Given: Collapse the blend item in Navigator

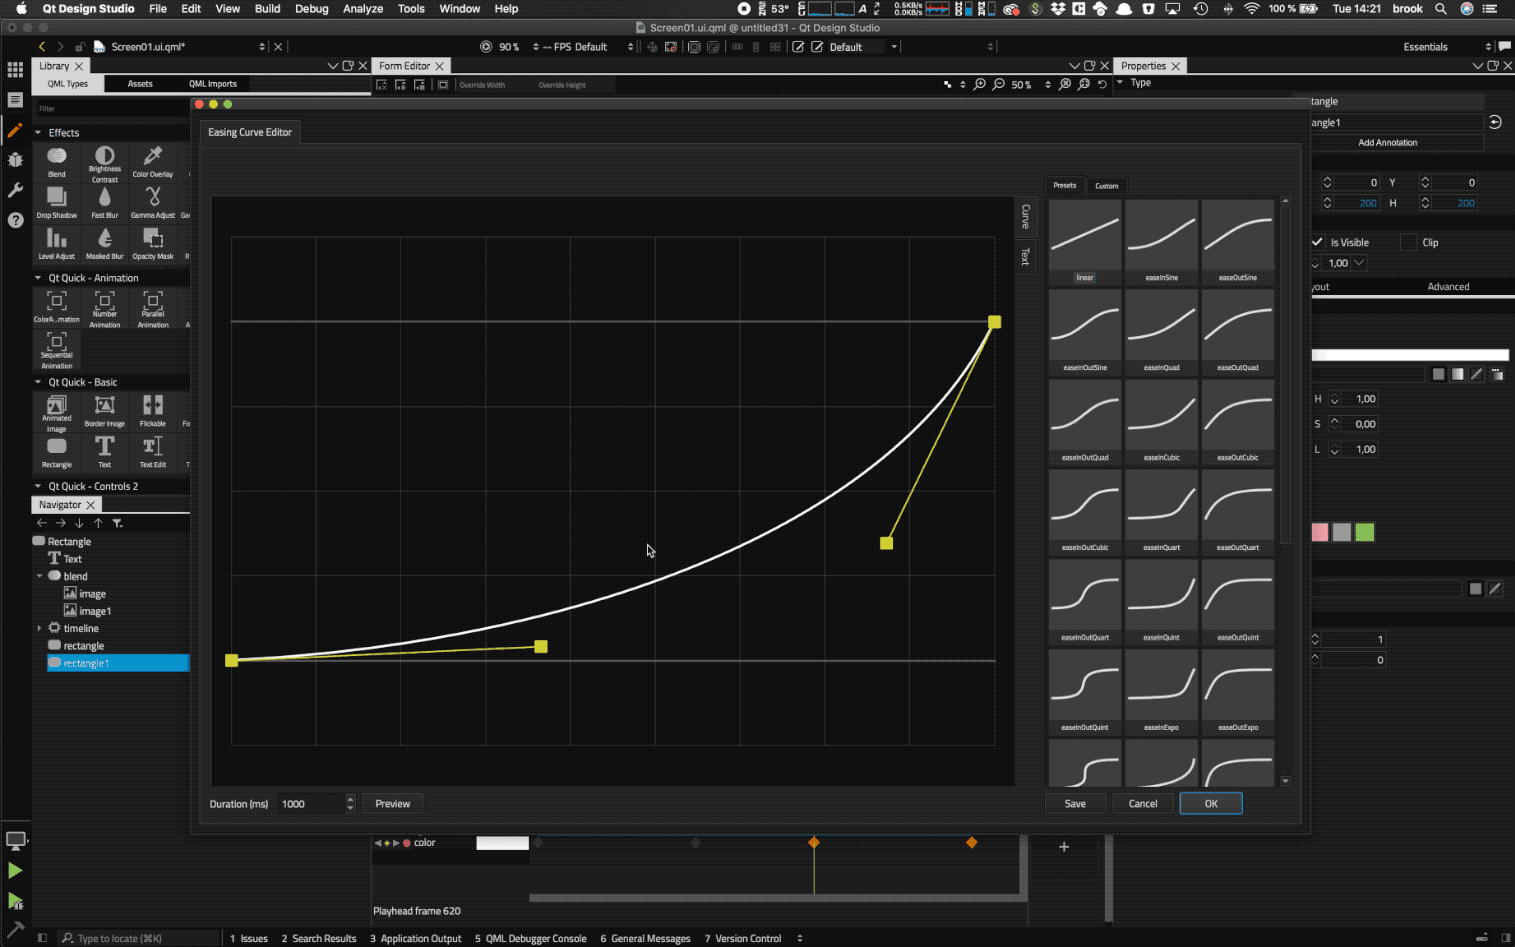Looking at the screenshot, I should click(40, 576).
